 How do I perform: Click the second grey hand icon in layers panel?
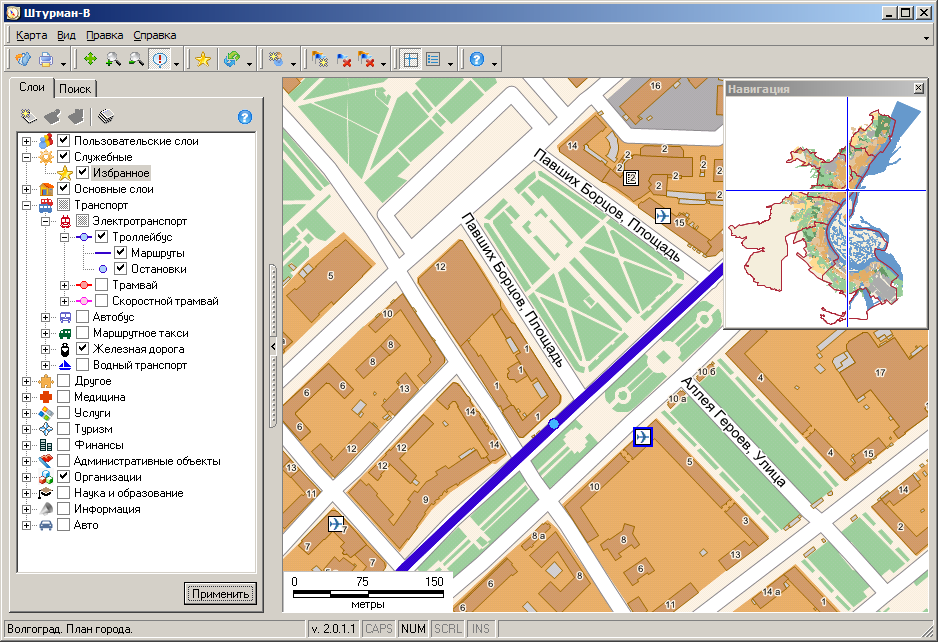pos(76,116)
